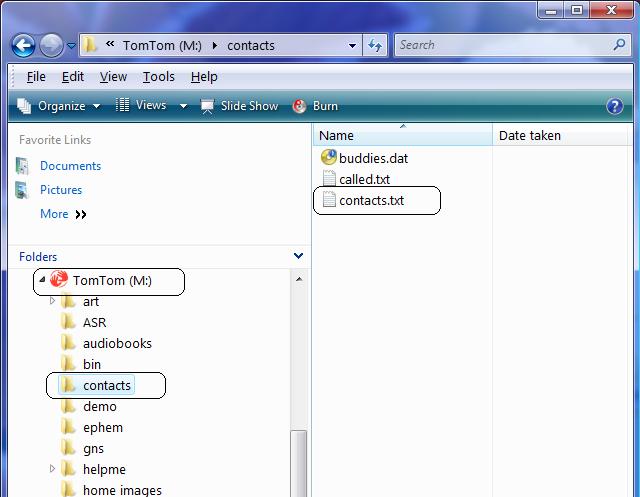The width and height of the screenshot is (640, 497).
Task: Select the demo folder
Action: tap(100, 406)
